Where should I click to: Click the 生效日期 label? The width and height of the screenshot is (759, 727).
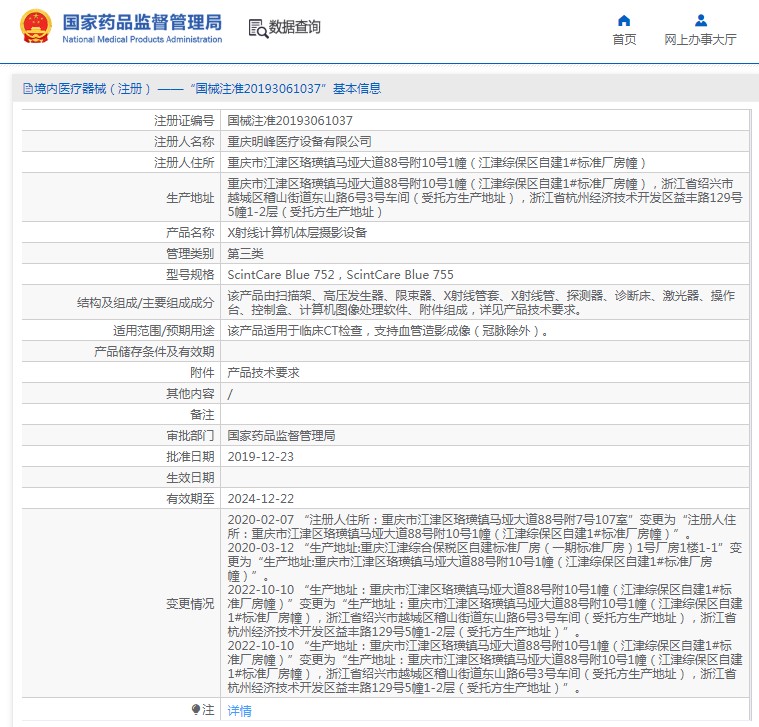[190, 478]
